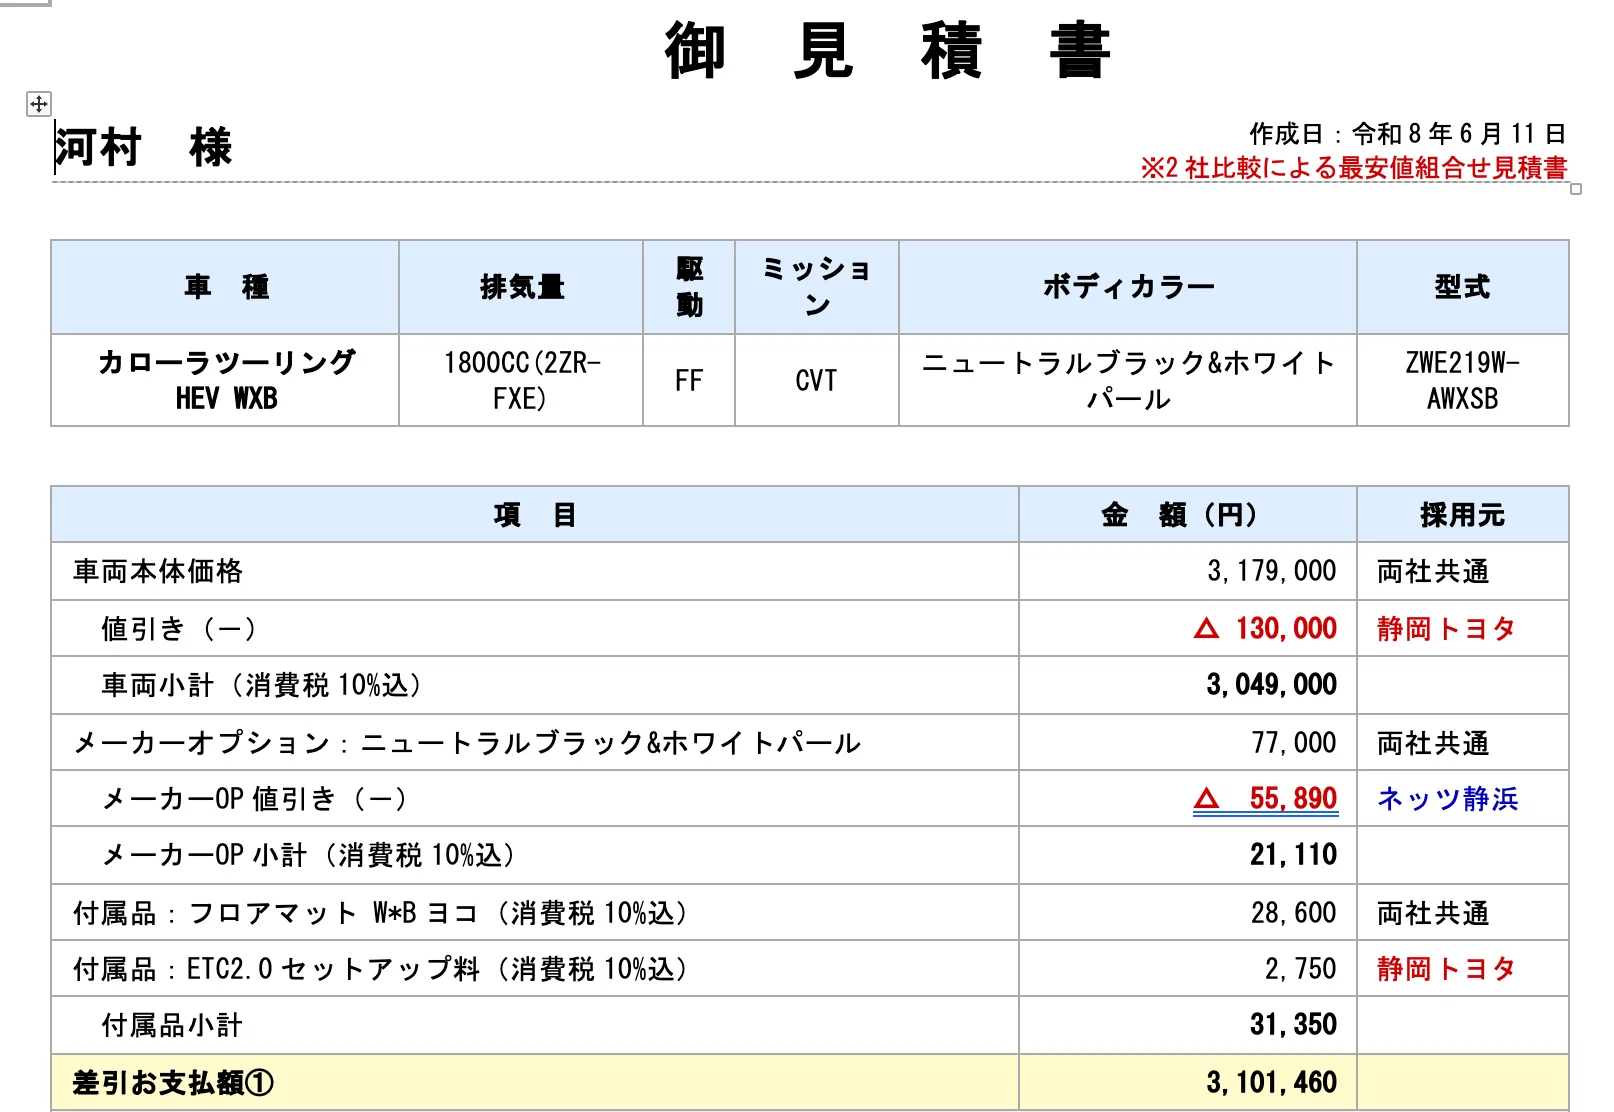Click the CVT transmission cell
The width and height of the screenshot is (1614, 1112).
coord(816,380)
